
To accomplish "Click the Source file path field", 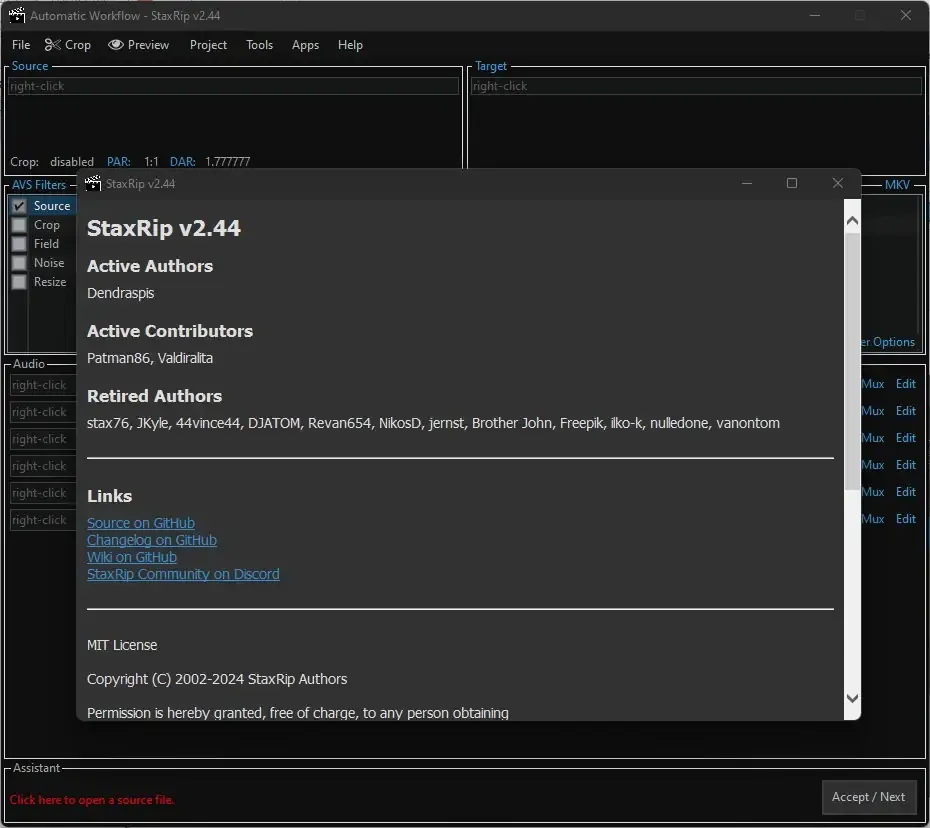I will (x=233, y=86).
